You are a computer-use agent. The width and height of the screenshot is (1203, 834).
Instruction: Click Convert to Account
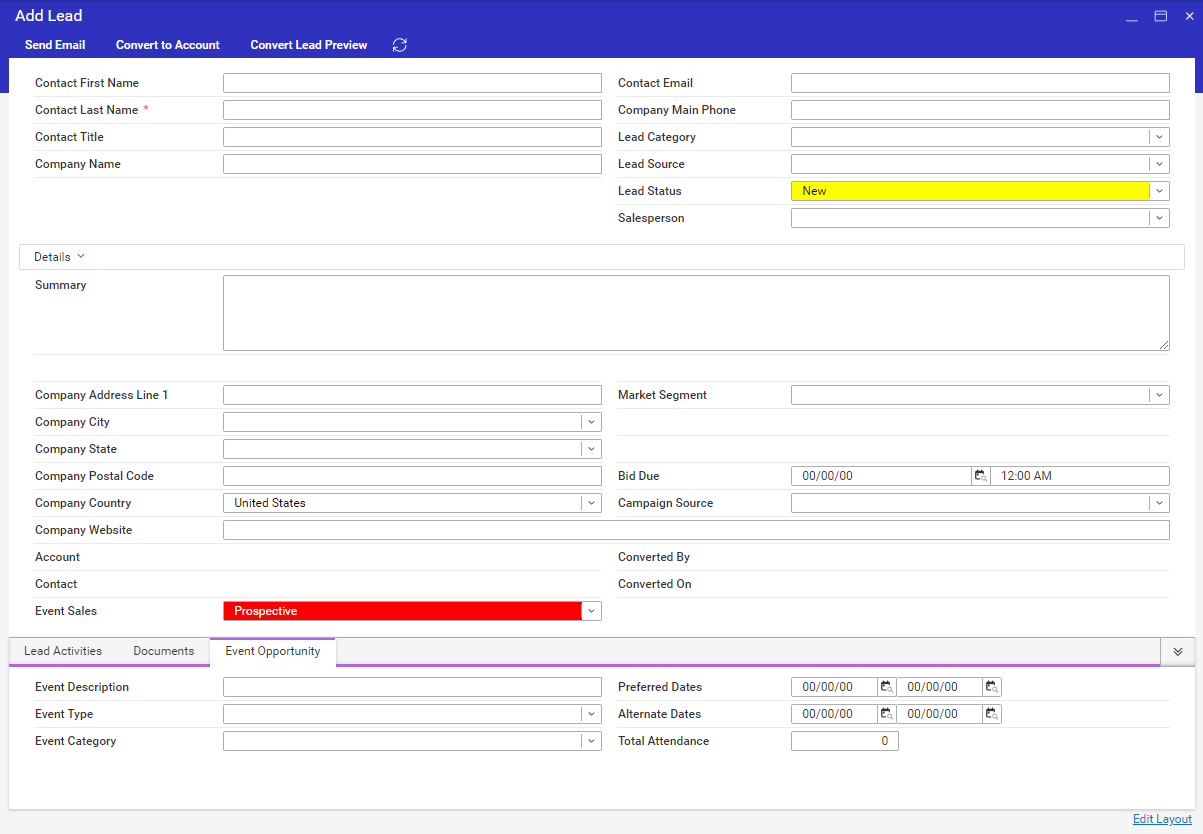(168, 45)
